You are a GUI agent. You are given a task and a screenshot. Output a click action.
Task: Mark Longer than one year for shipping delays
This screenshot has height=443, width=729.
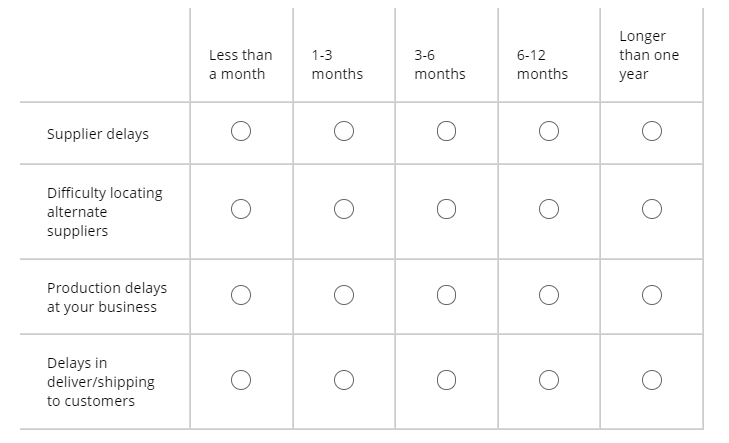click(651, 380)
